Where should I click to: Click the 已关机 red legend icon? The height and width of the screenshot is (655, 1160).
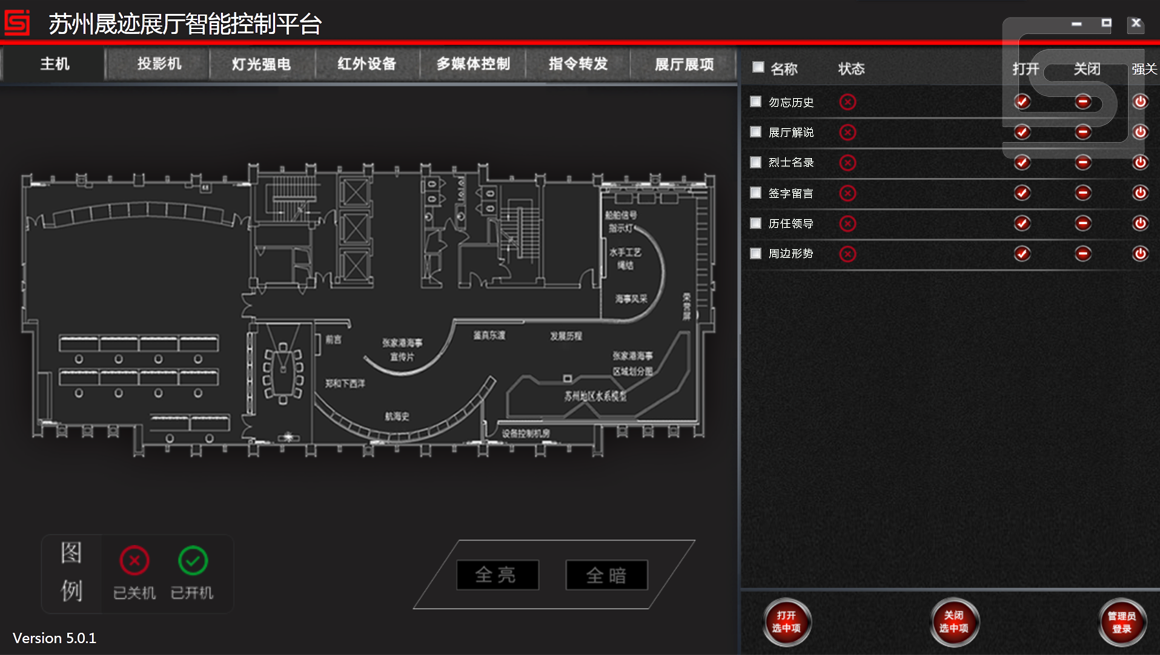click(133, 561)
